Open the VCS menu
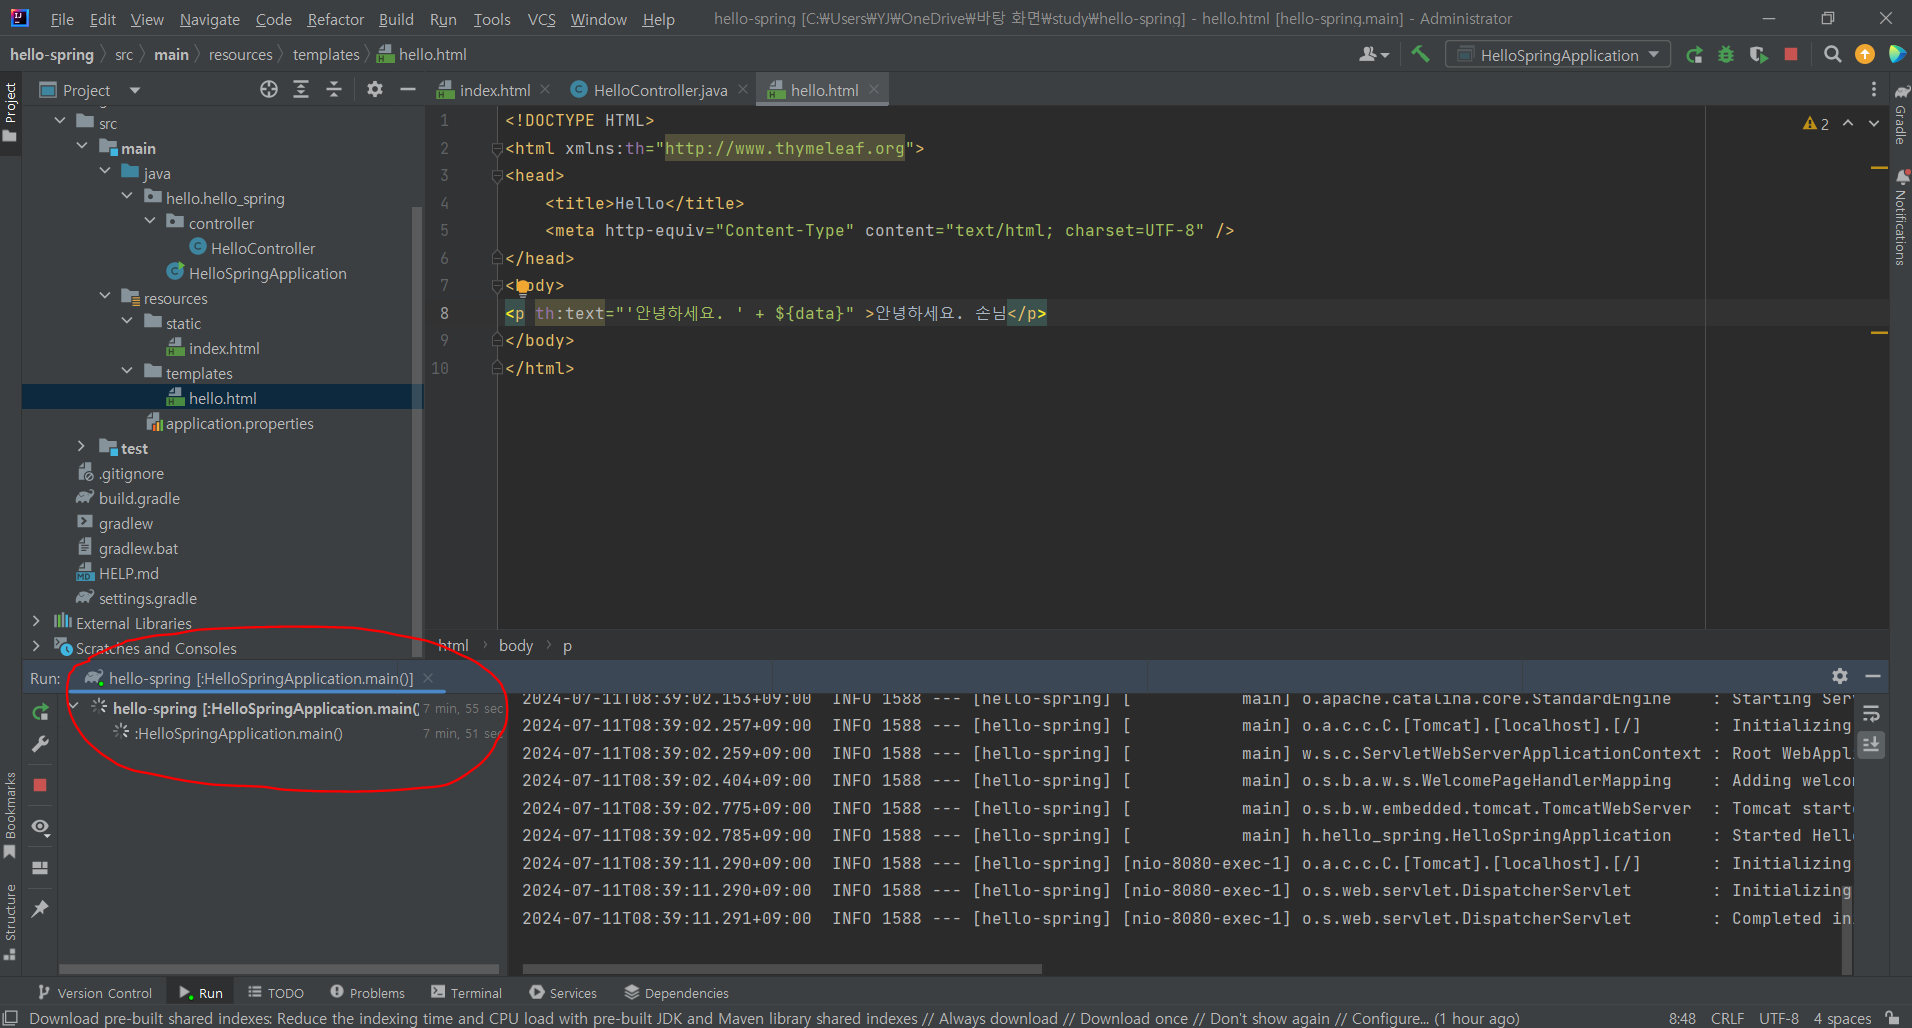This screenshot has width=1912, height=1028. tap(542, 19)
